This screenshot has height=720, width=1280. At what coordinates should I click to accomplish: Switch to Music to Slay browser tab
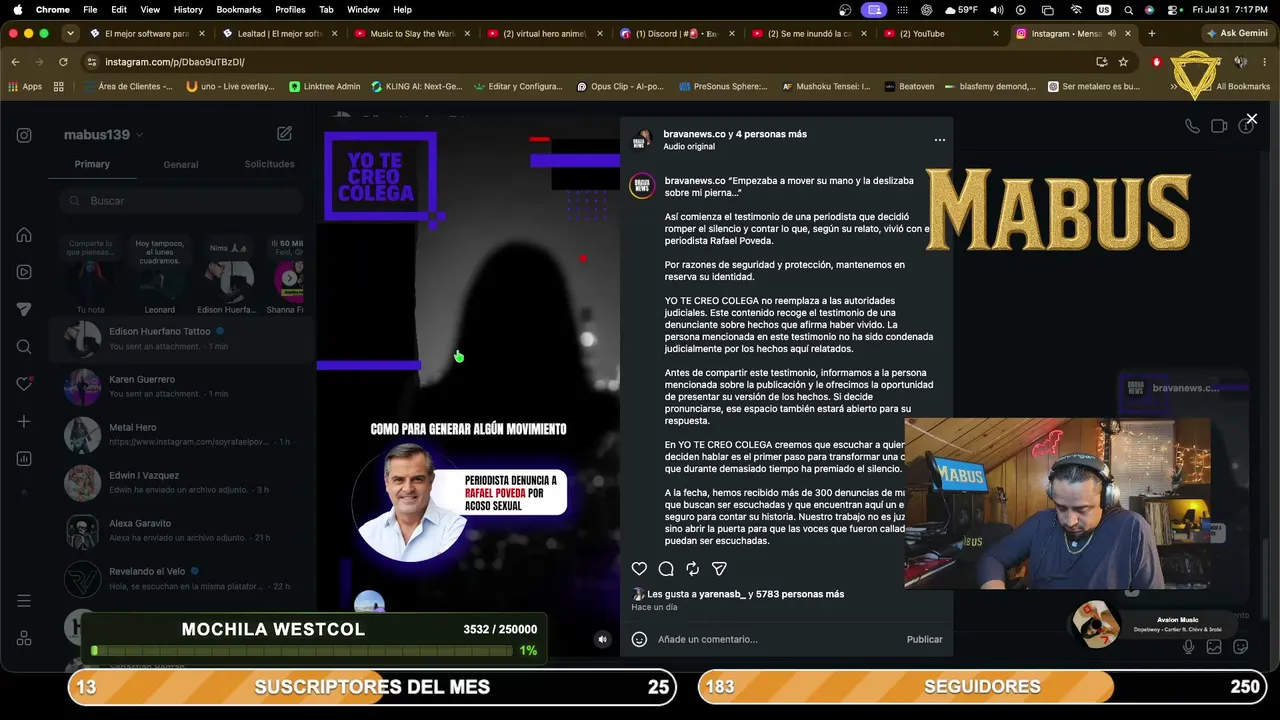coord(412,33)
